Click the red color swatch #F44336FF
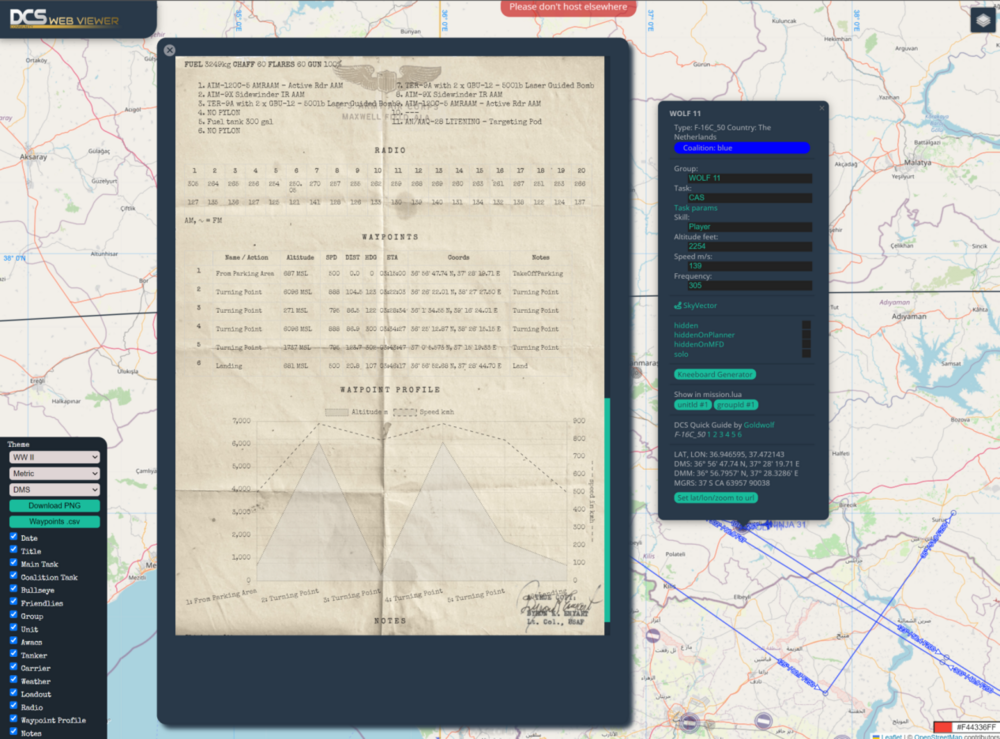The width and height of the screenshot is (1000, 739). 943,727
